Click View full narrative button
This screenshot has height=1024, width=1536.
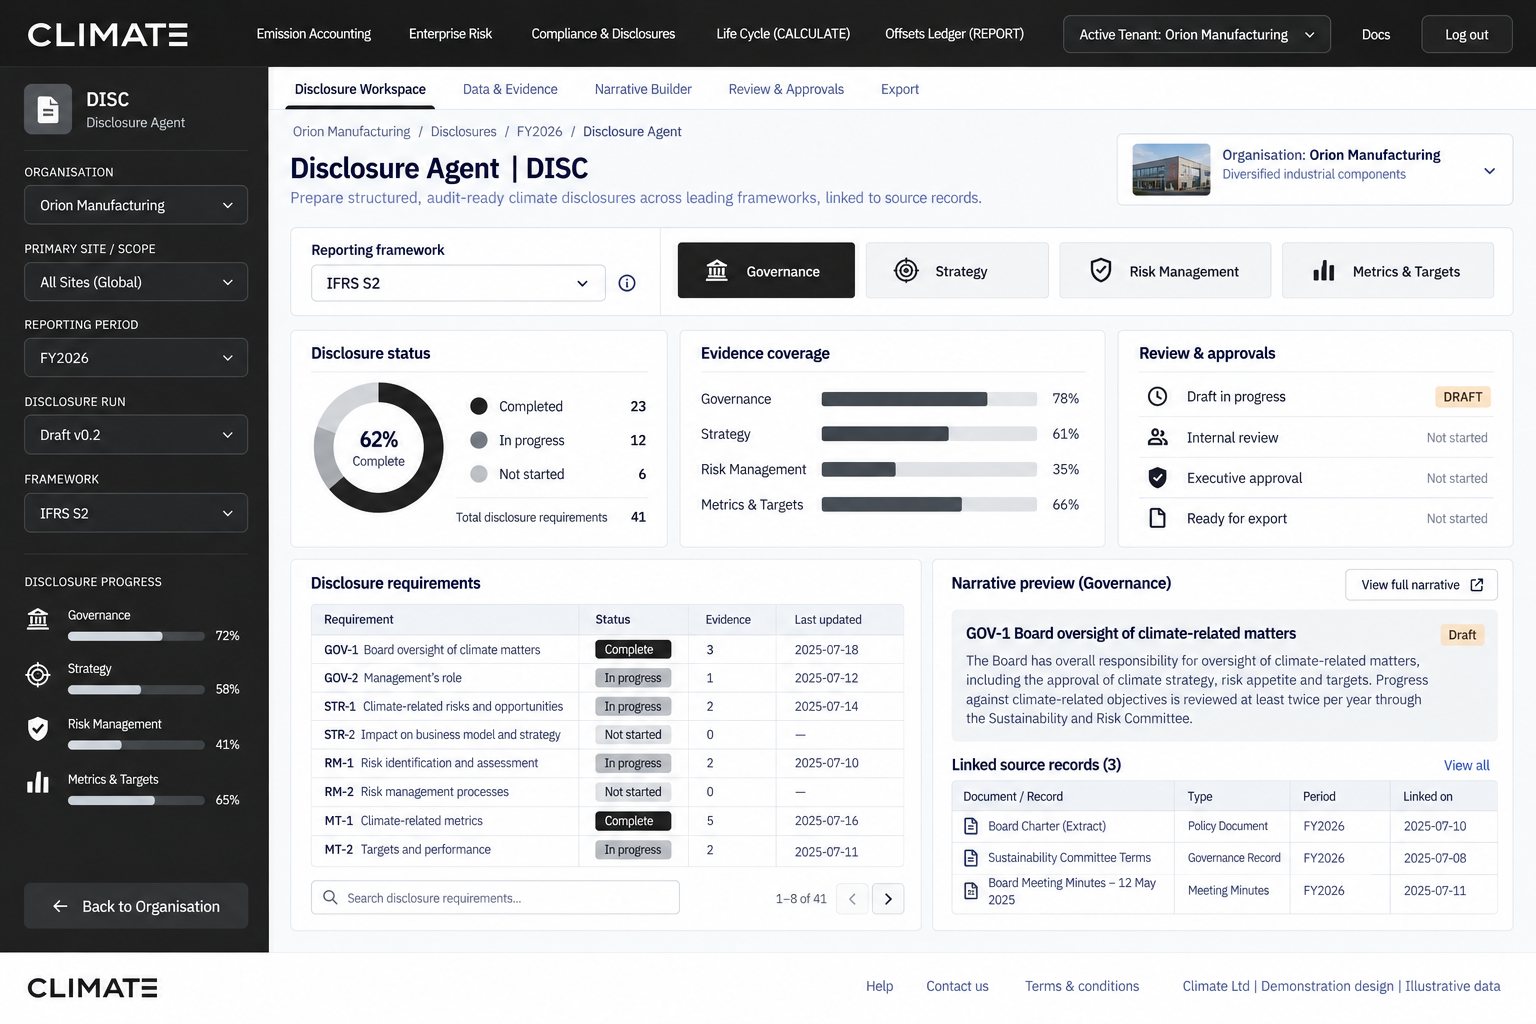(x=1421, y=585)
